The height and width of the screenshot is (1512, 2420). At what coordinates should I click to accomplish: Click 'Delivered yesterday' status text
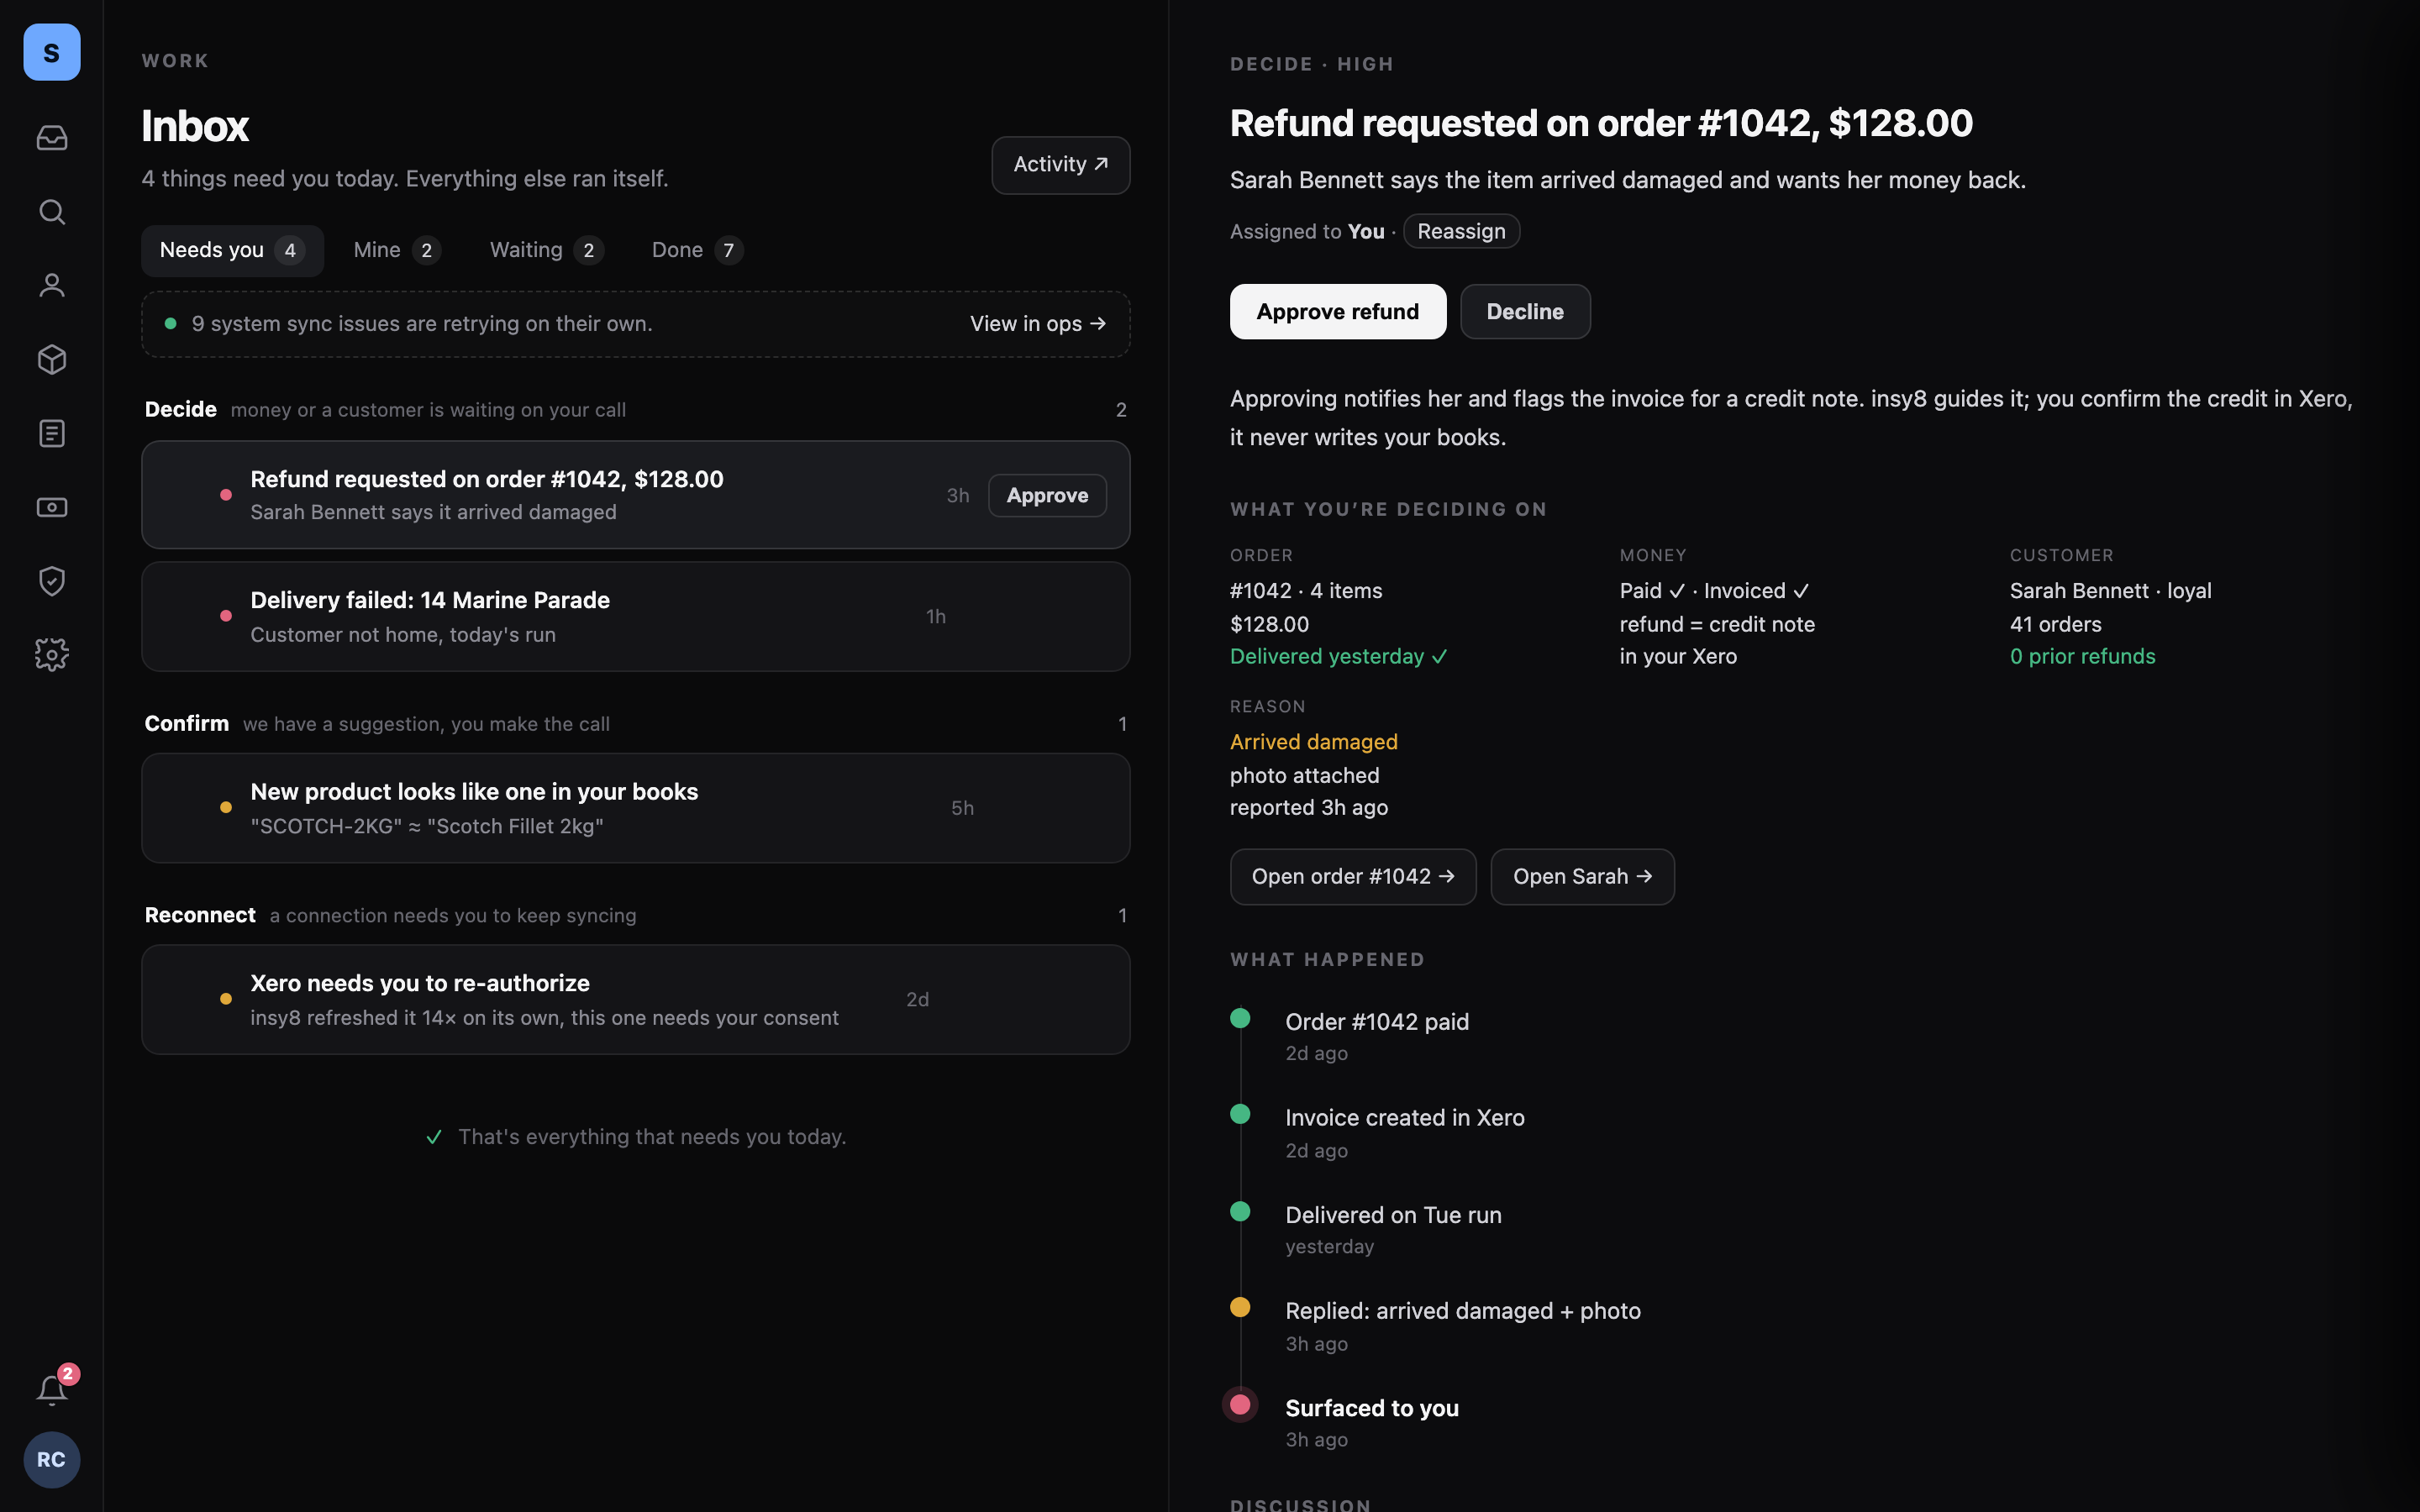coord(1338,657)
